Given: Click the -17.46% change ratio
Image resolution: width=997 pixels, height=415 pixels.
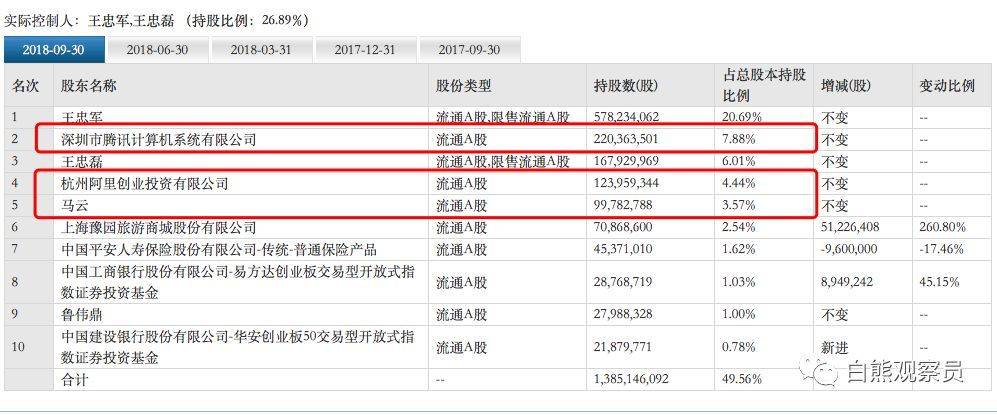Looking at the screenshot, I should click(942, 249).
